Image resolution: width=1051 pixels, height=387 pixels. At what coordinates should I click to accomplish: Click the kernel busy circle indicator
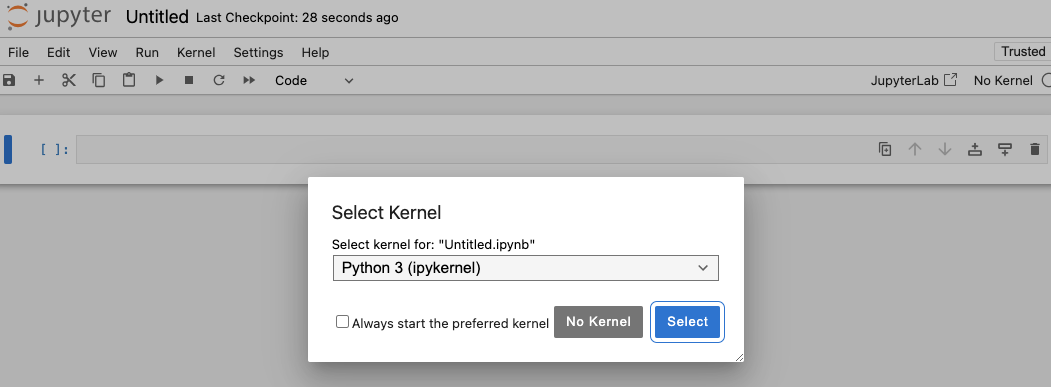[x=1046, y=80]
